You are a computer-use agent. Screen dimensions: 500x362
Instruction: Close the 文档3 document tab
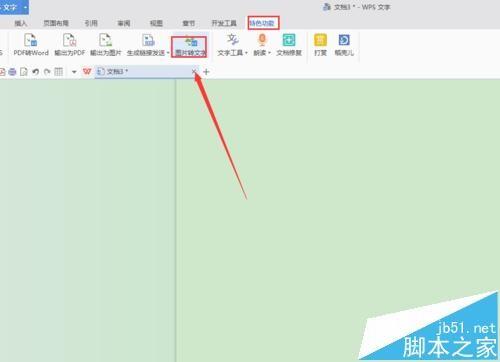(194, 71)
